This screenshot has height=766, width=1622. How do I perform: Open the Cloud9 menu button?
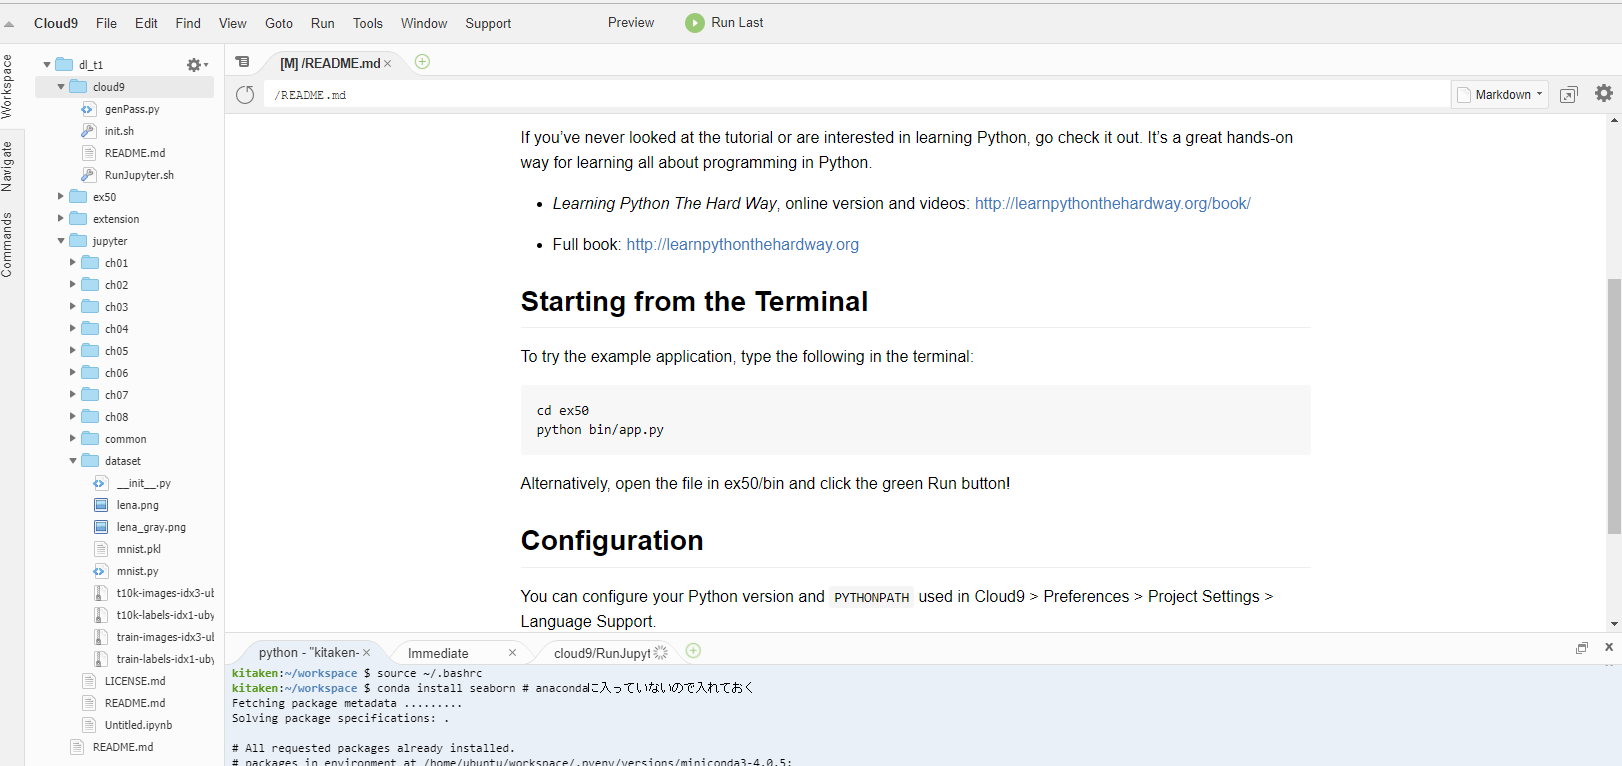tap(56, 23)
